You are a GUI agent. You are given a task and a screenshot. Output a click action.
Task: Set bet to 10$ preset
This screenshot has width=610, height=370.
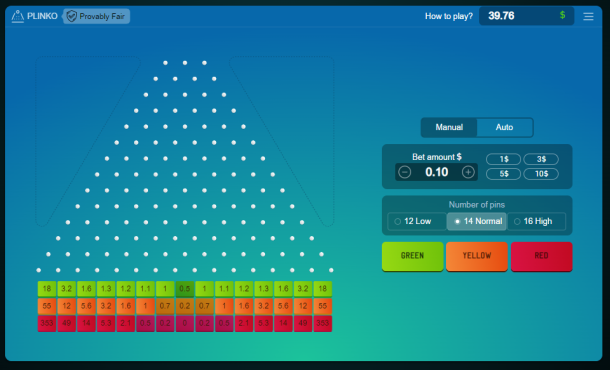click(541, 174)
